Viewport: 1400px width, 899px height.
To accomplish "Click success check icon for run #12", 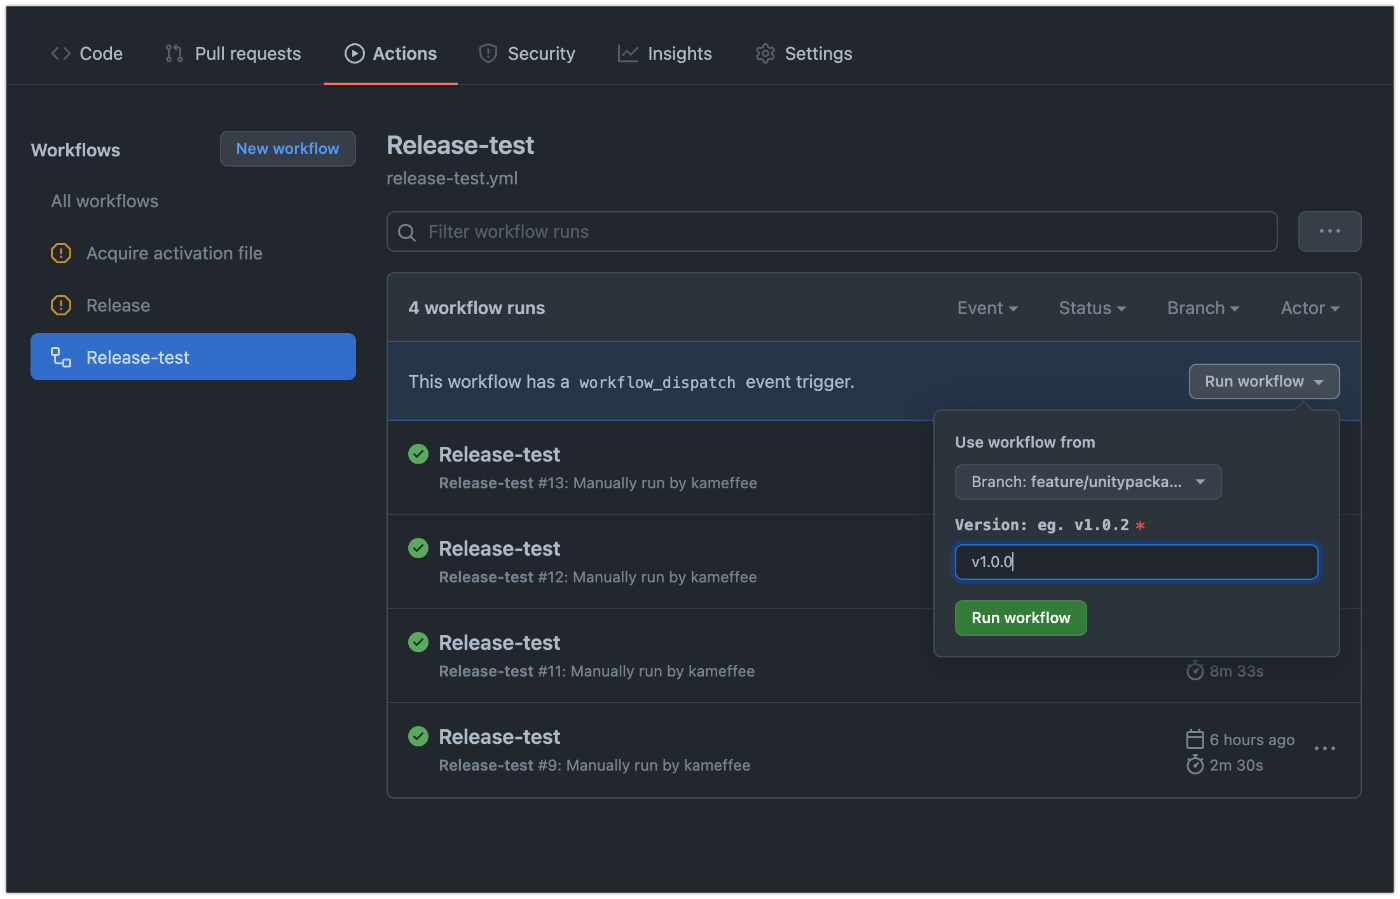I will click(419, 548).
